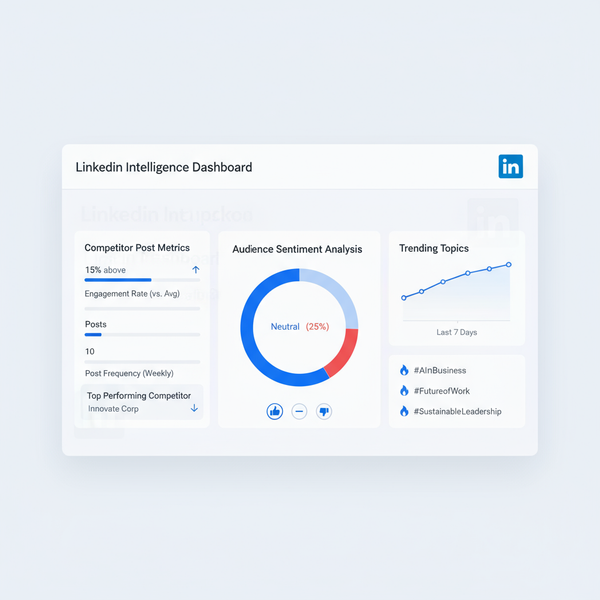Open the Last 7 Days range selector
600x600 pixels.
456,332
